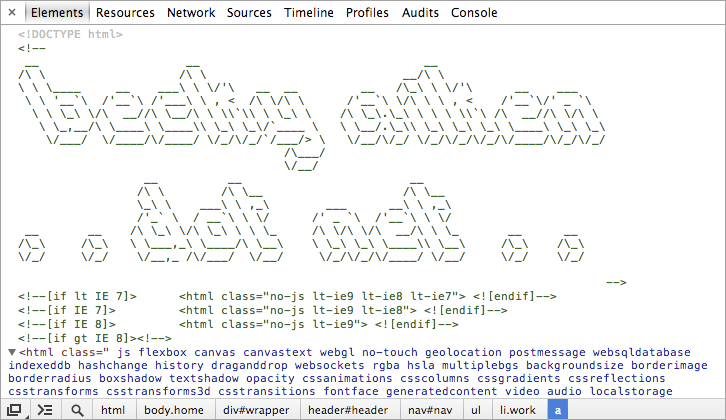Show the console drawer icon

click(44, 410)
